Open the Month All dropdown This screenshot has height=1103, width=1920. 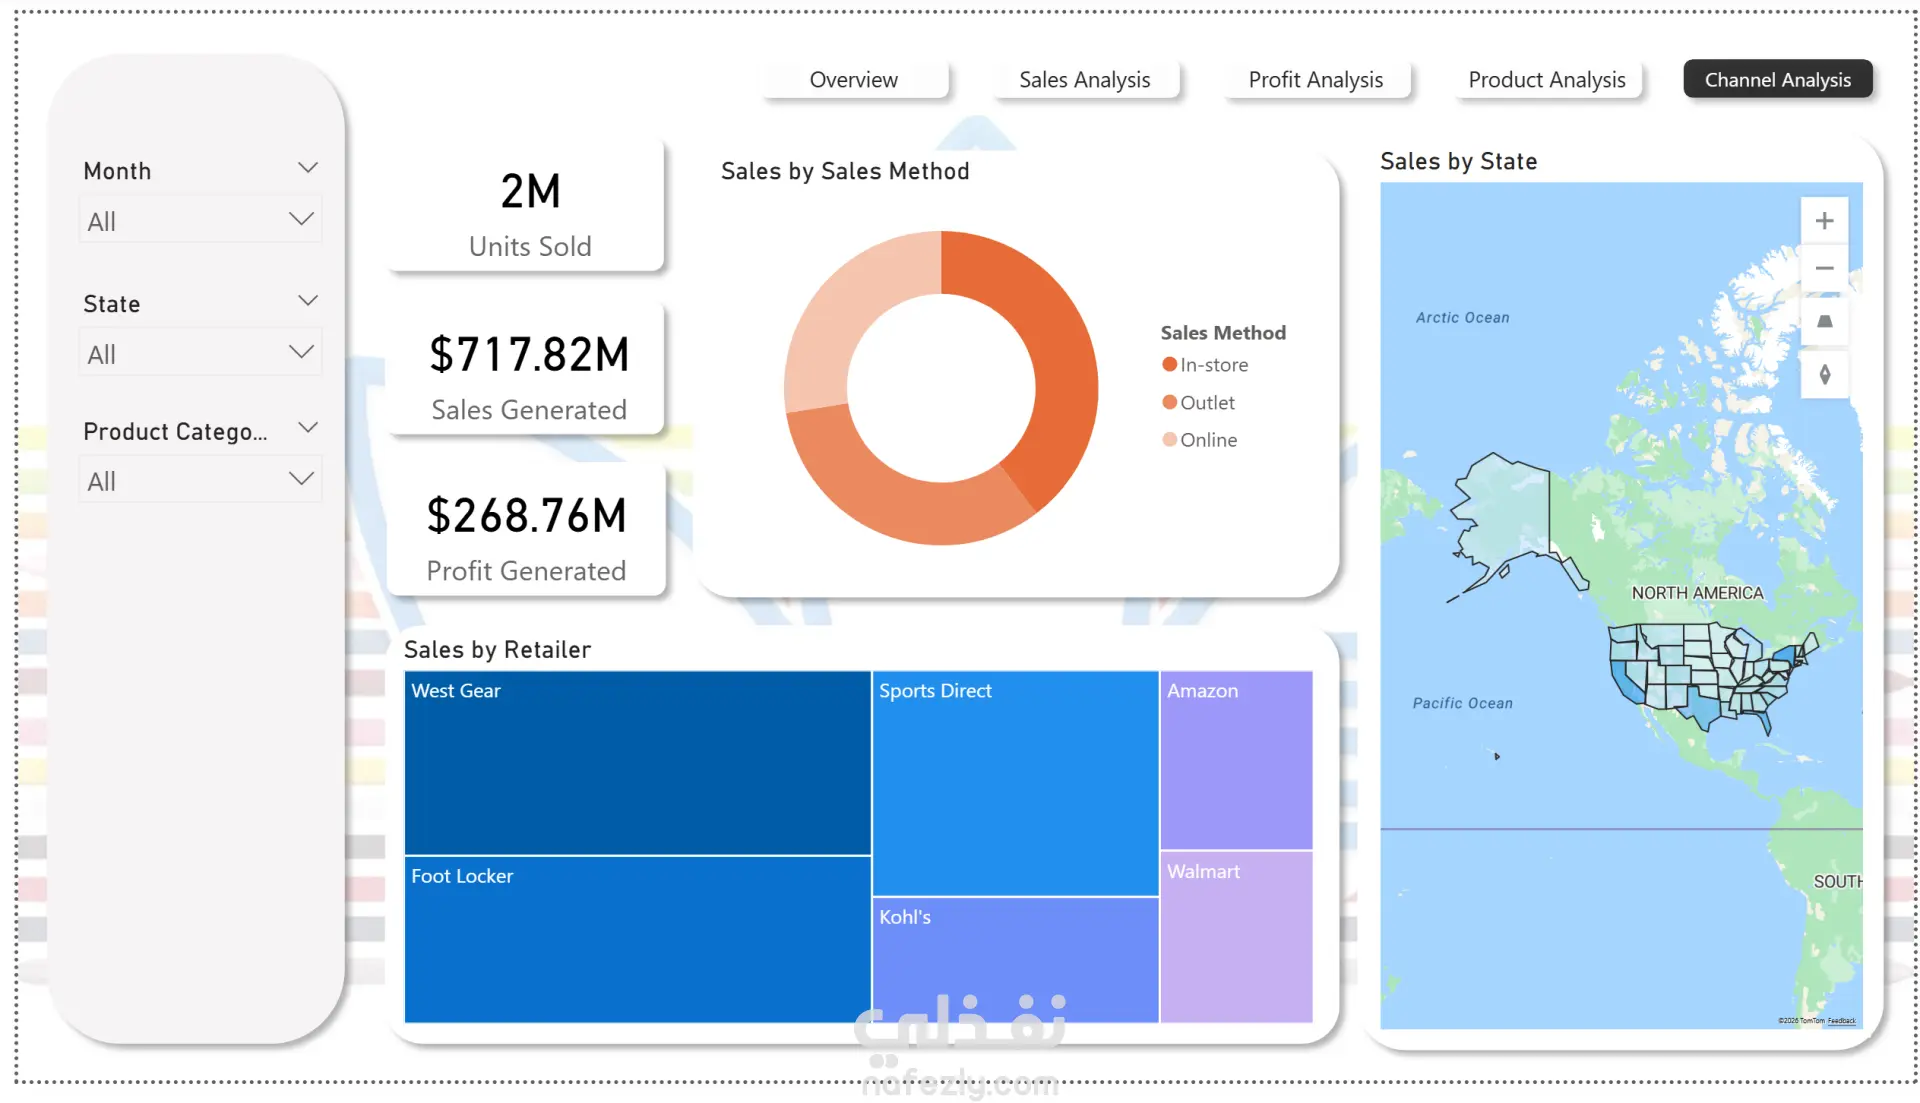click(200, 220)
